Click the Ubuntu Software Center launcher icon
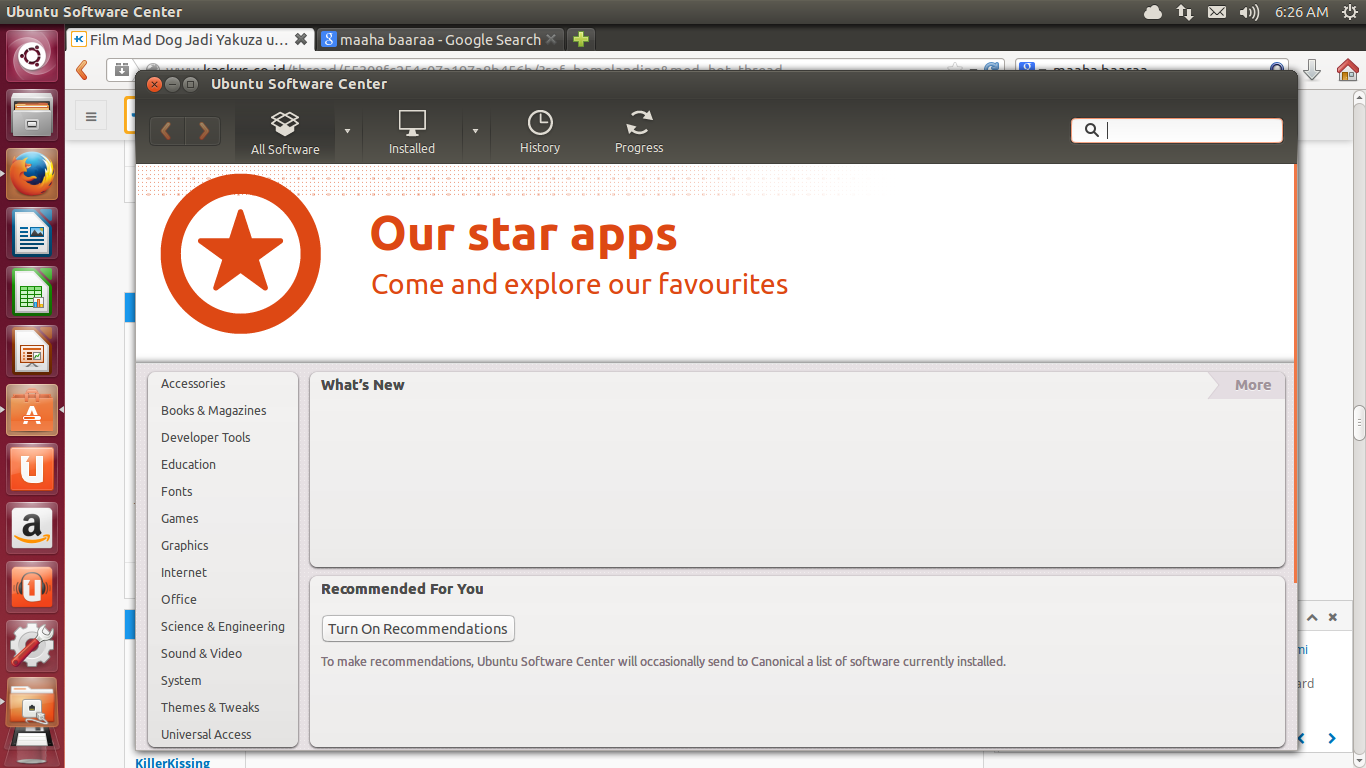This screenshot has height=768, width=1366. pyautogui.click(x=33, y=410)
